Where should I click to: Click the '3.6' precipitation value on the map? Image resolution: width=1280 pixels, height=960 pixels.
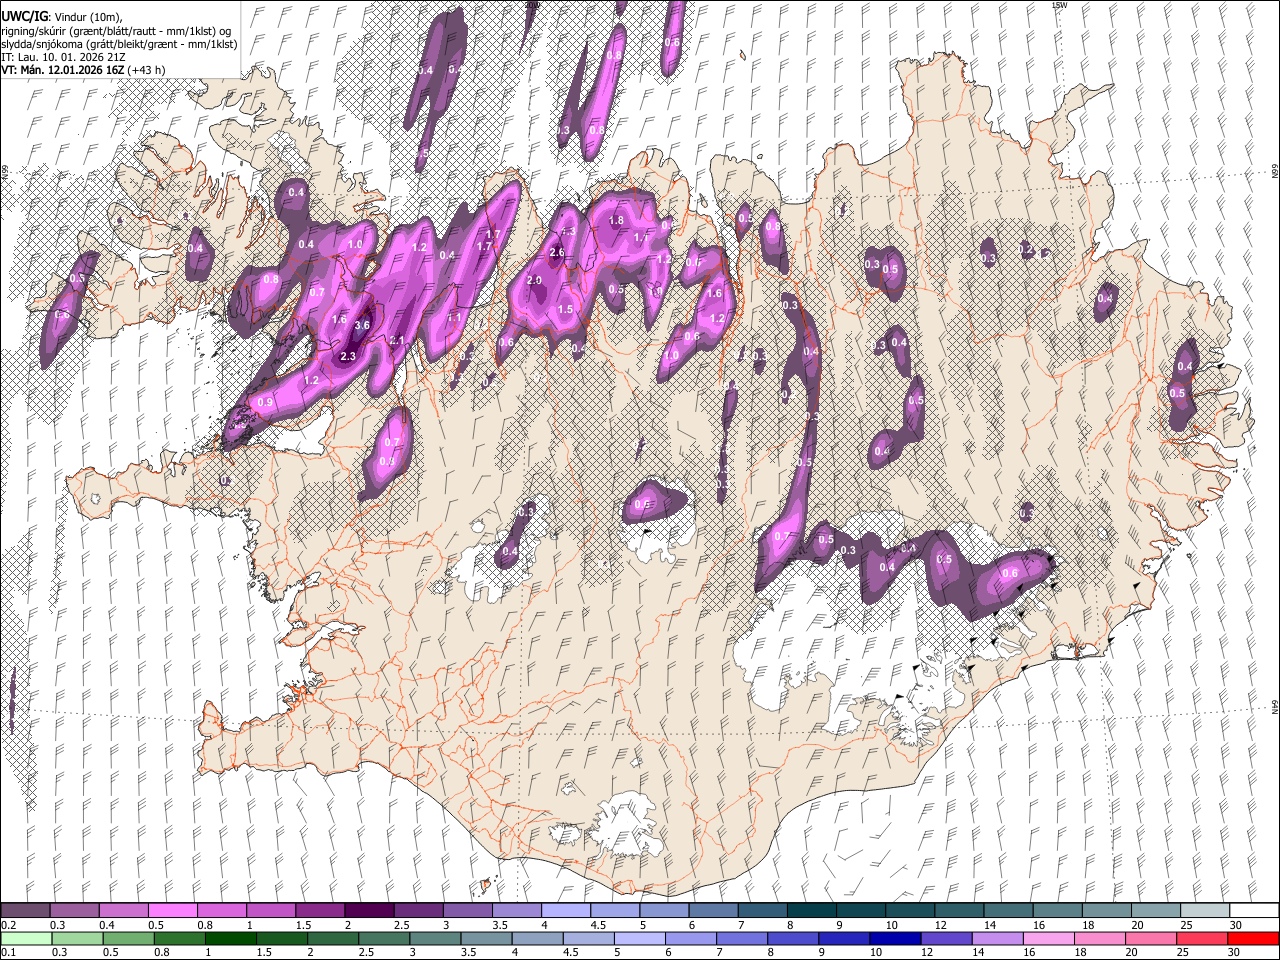click(x=362, y=325)
